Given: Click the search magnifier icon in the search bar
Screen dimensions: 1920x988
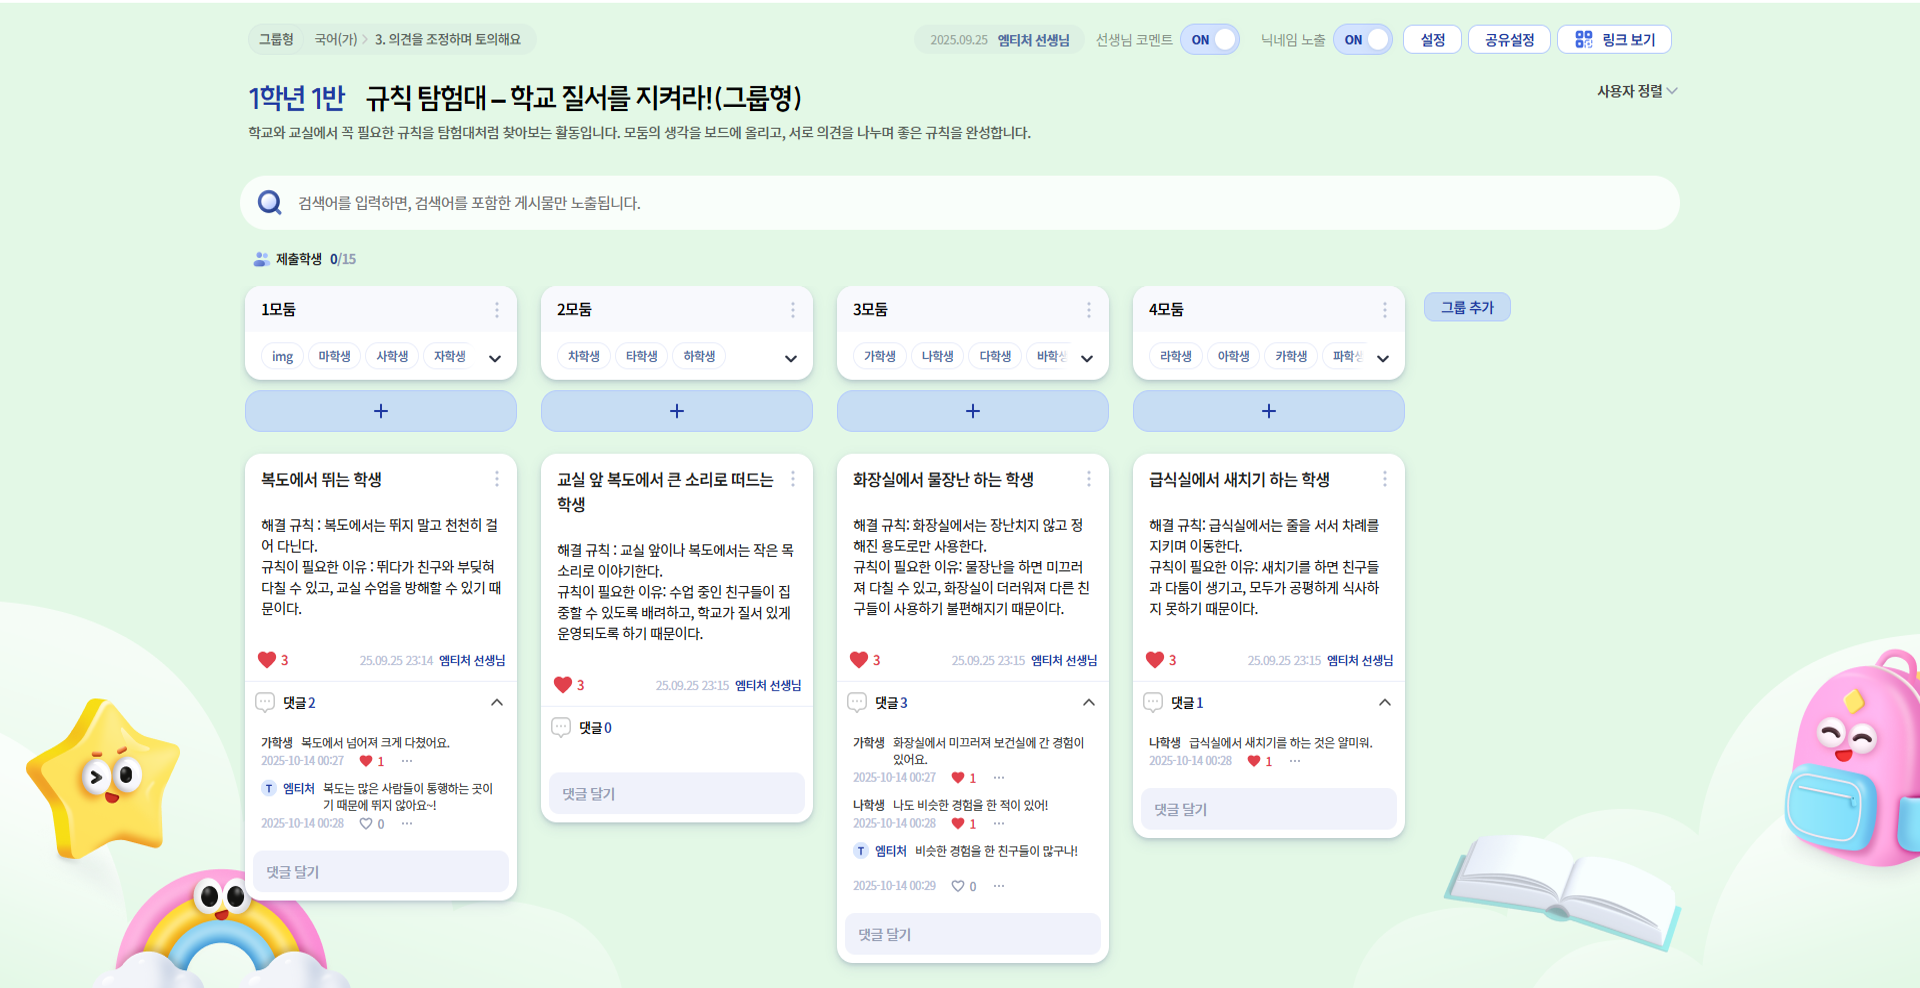Looking at the screenshot, I should tap(269, 202).
